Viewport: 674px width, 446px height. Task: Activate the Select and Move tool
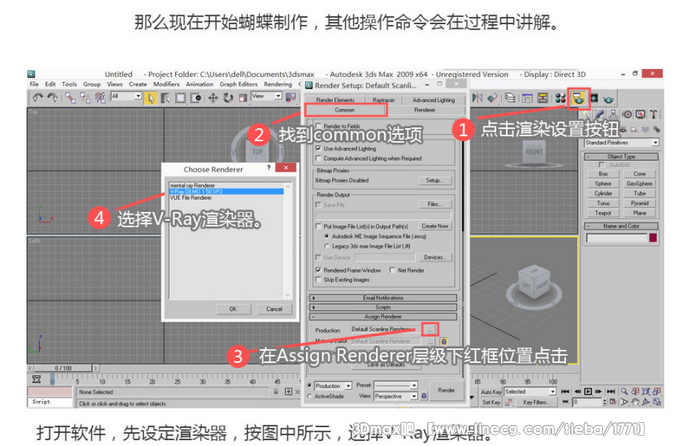pyautogui.click(x=213, y=98)
